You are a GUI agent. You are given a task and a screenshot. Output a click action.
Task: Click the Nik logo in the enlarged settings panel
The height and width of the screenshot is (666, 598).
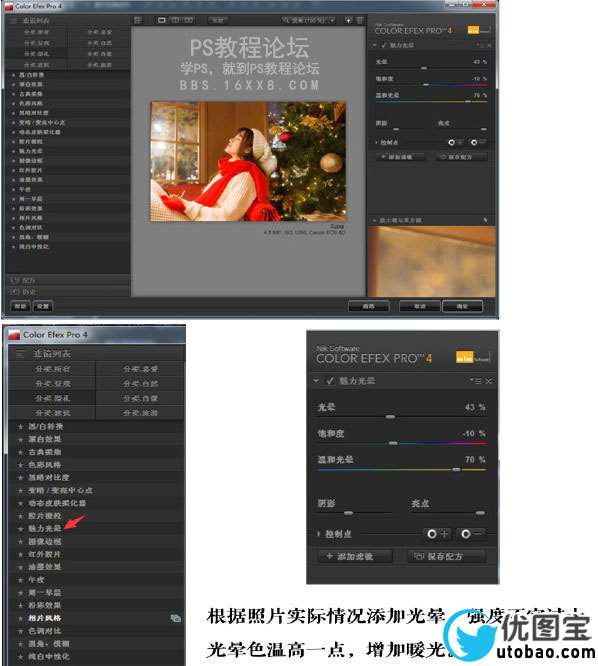pyautogui.click(x=472, y=358)
